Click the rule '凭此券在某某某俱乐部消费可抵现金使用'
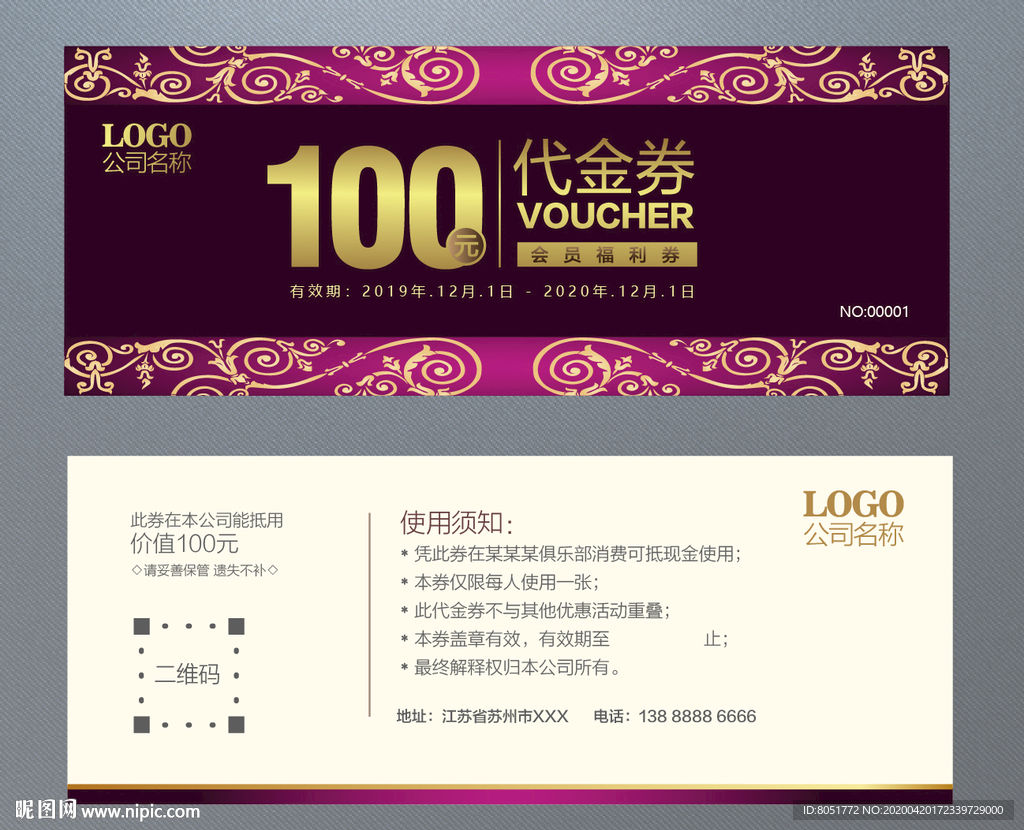1024x830 pixels. (577, 554)
